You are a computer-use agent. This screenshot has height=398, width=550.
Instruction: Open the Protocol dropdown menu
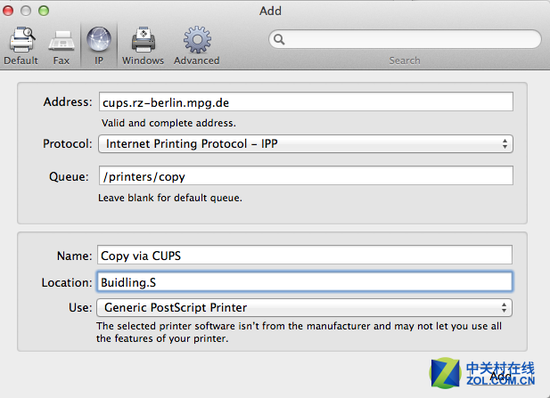click(306, 144)
